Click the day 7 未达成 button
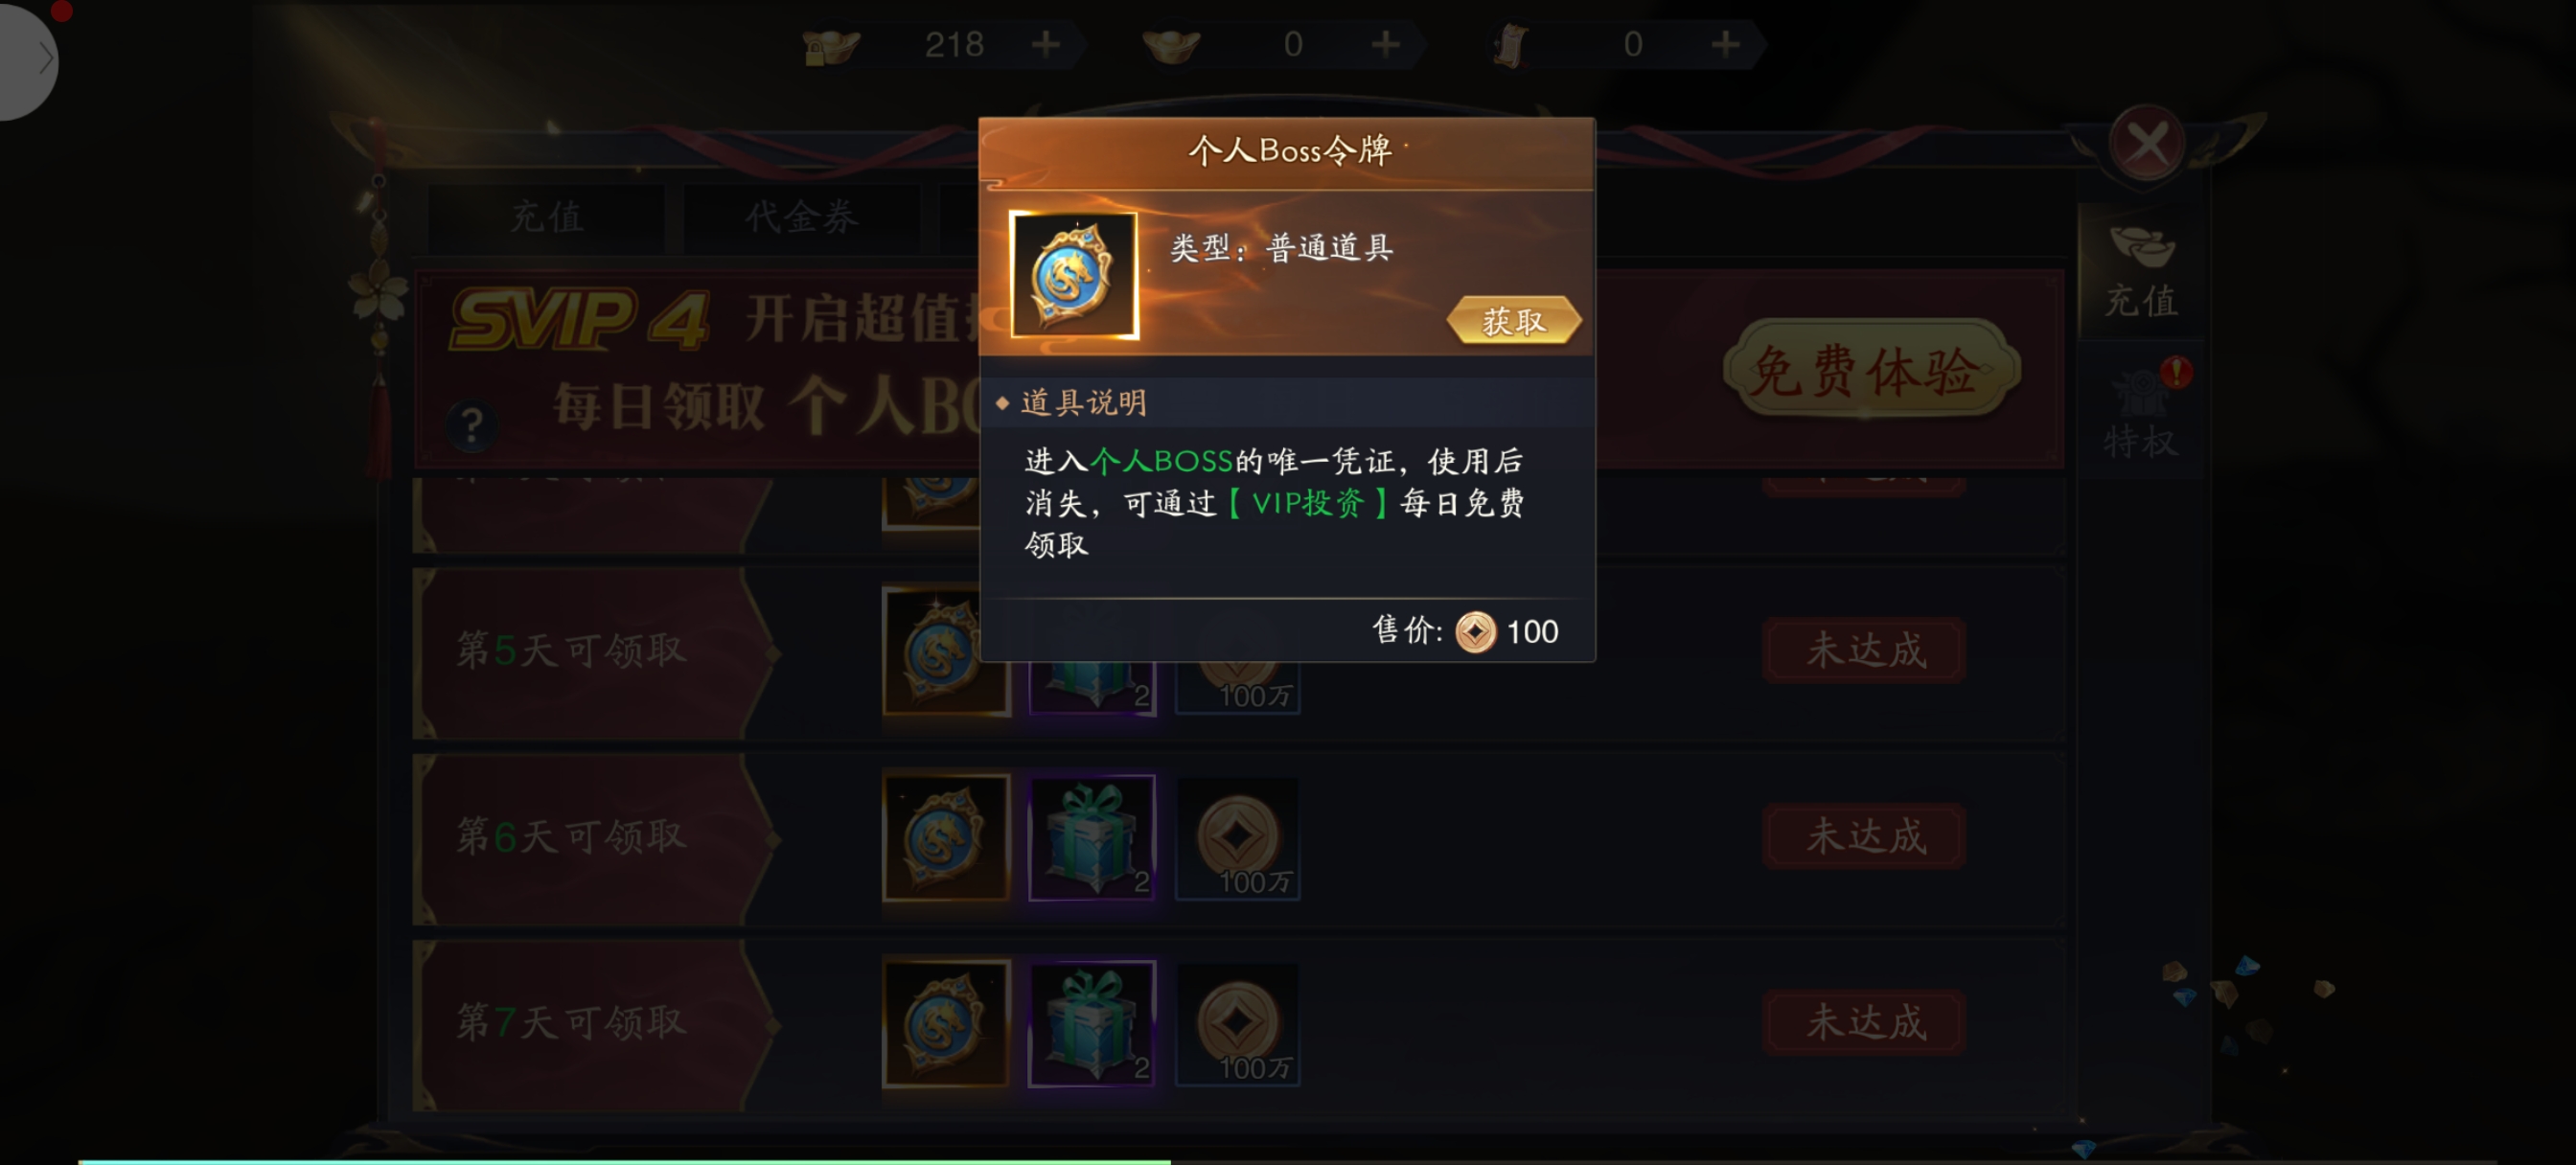The width and height of the screenshot is (2576, 1165). (1864, 1023)
